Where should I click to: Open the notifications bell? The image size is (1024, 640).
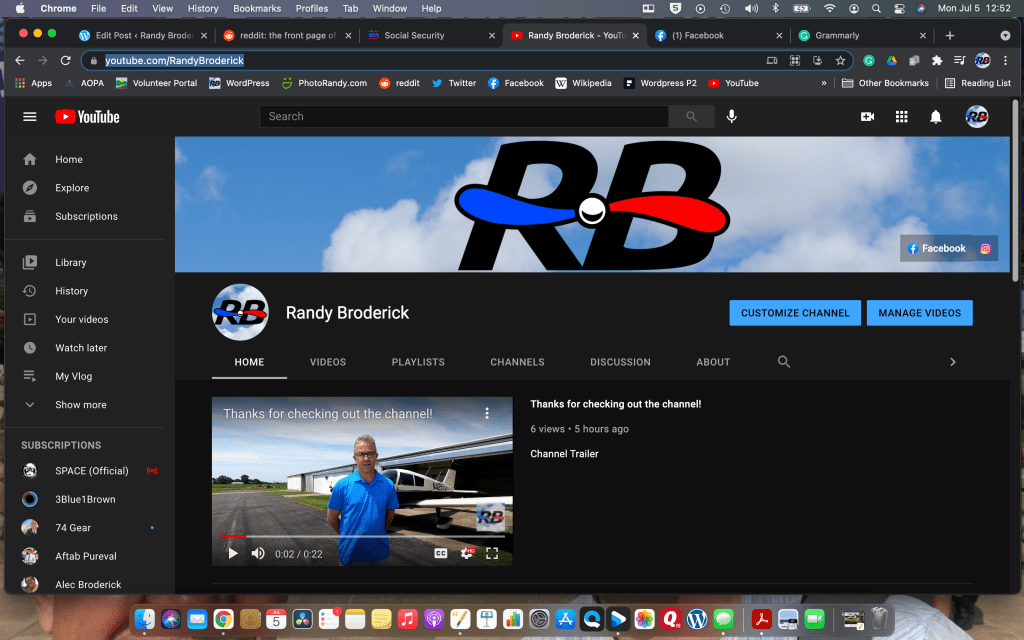[935, 117]
